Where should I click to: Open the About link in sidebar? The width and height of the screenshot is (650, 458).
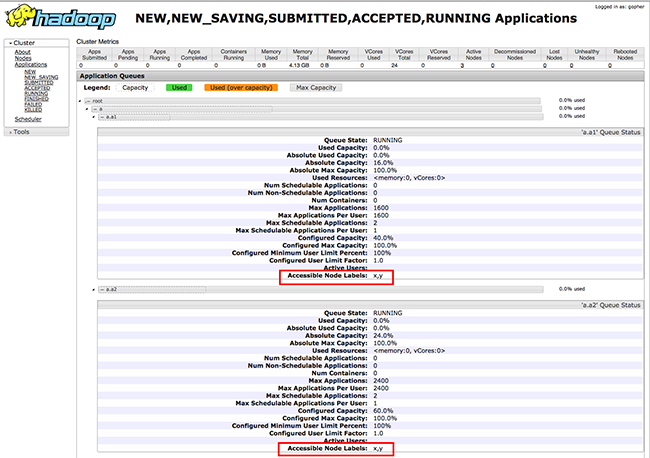(22, 52)
